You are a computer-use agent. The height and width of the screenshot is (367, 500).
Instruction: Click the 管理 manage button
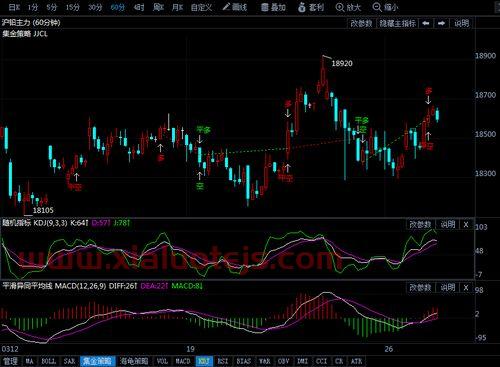point(10,361)
